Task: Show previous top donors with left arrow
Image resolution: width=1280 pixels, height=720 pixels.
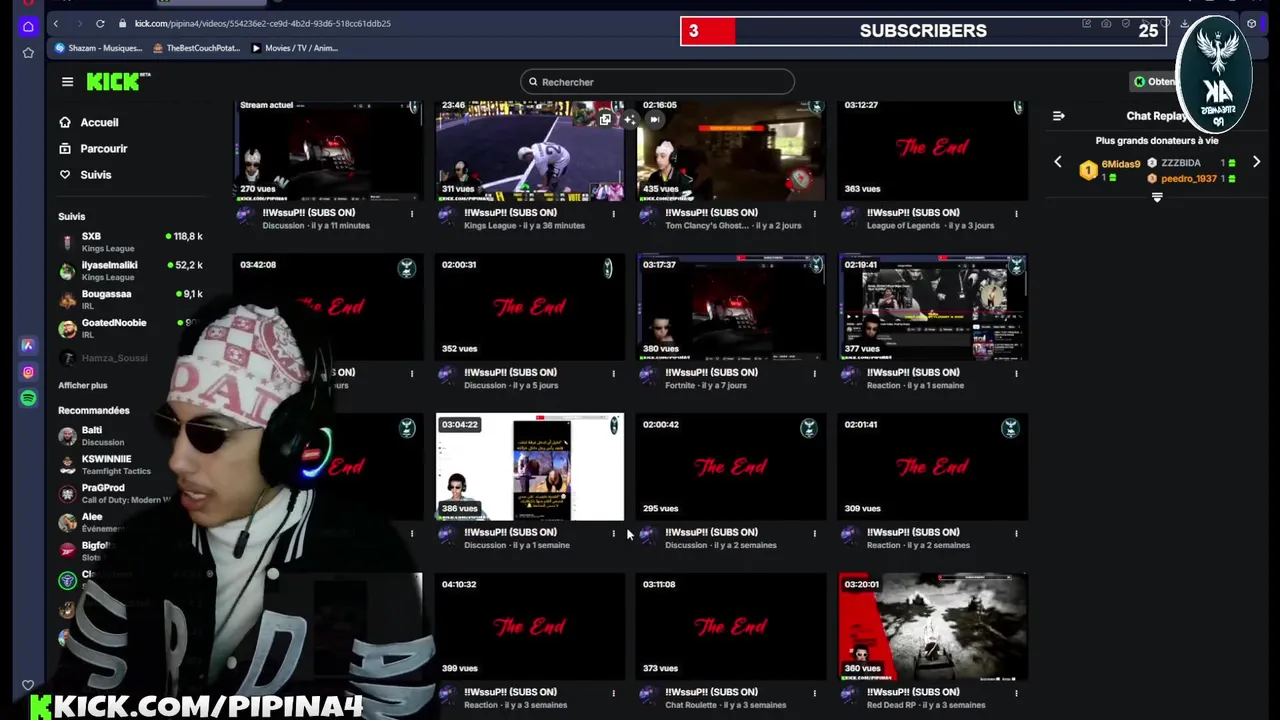Action: 1058,162
